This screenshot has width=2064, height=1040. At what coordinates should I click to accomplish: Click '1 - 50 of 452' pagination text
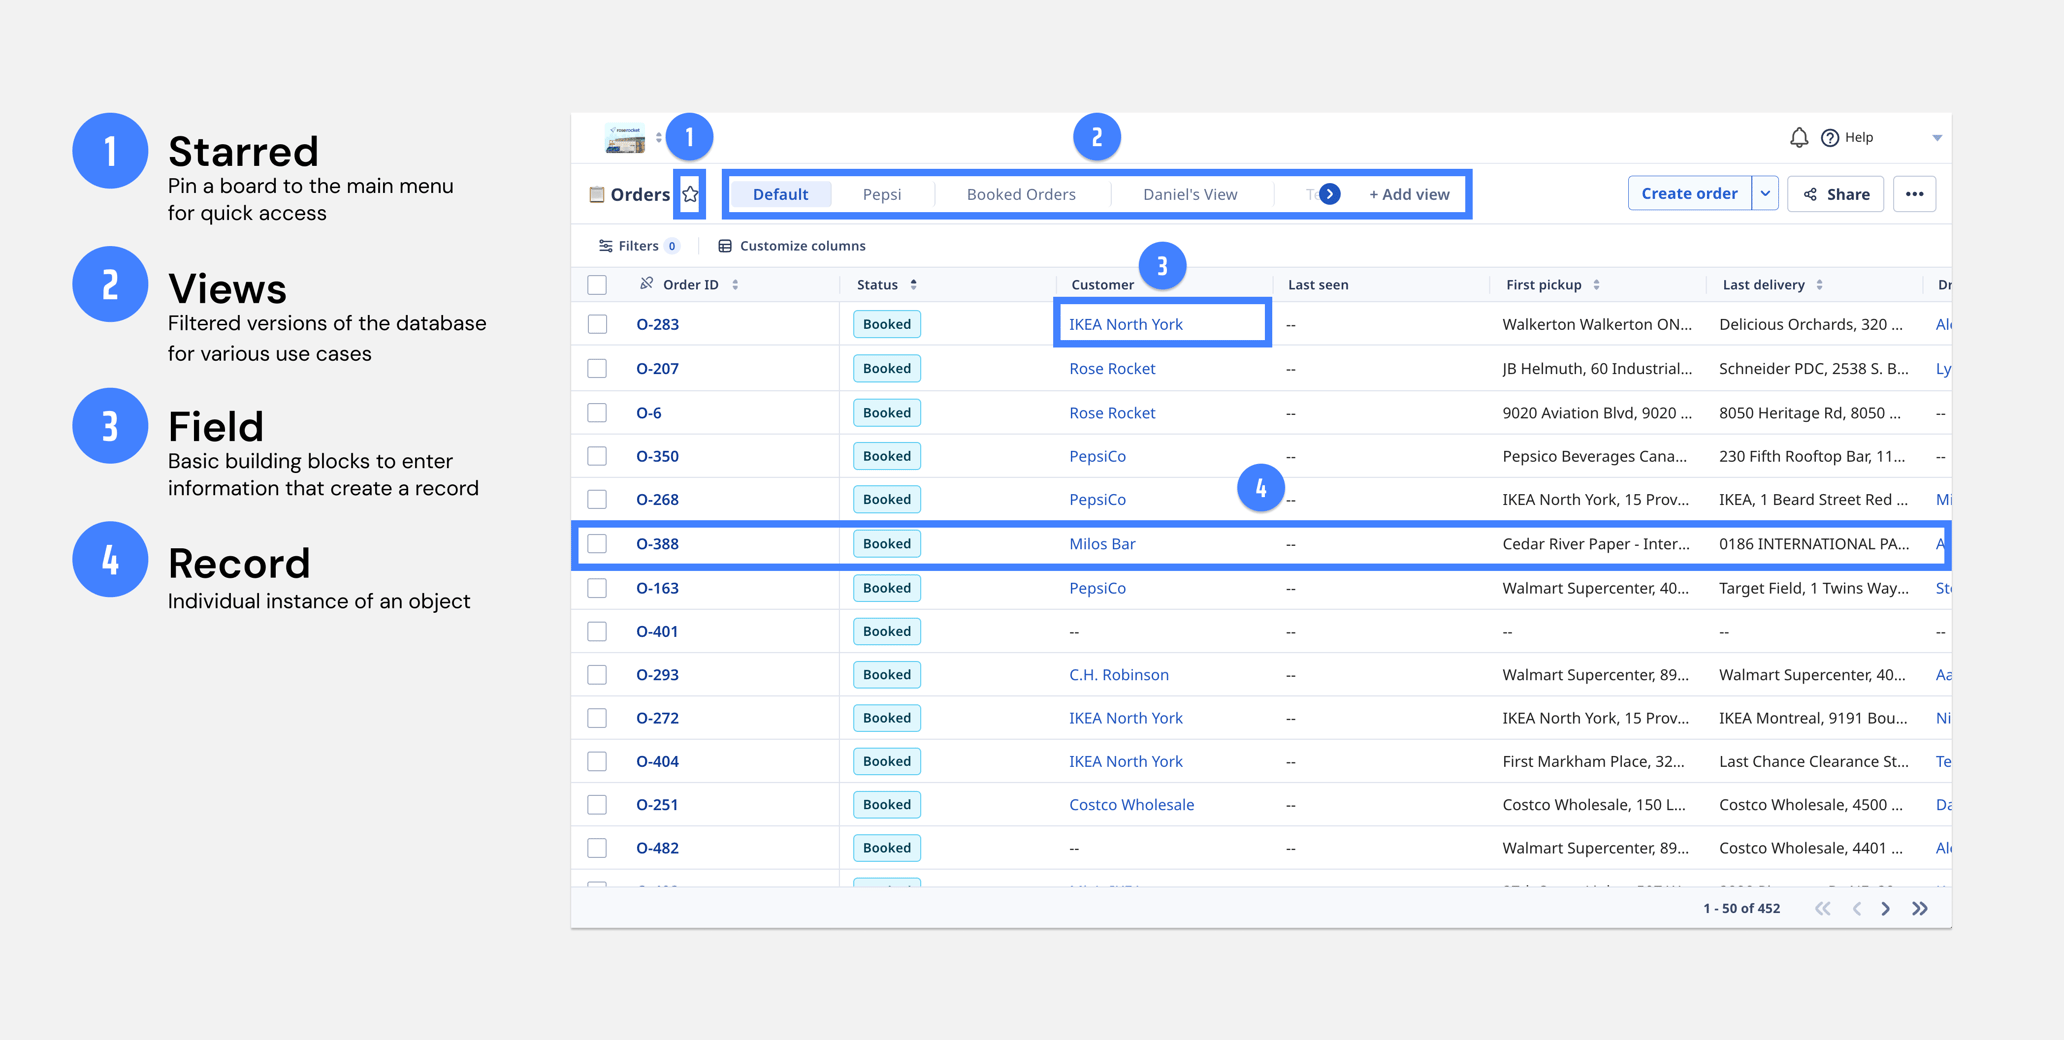click(1741, 909)
